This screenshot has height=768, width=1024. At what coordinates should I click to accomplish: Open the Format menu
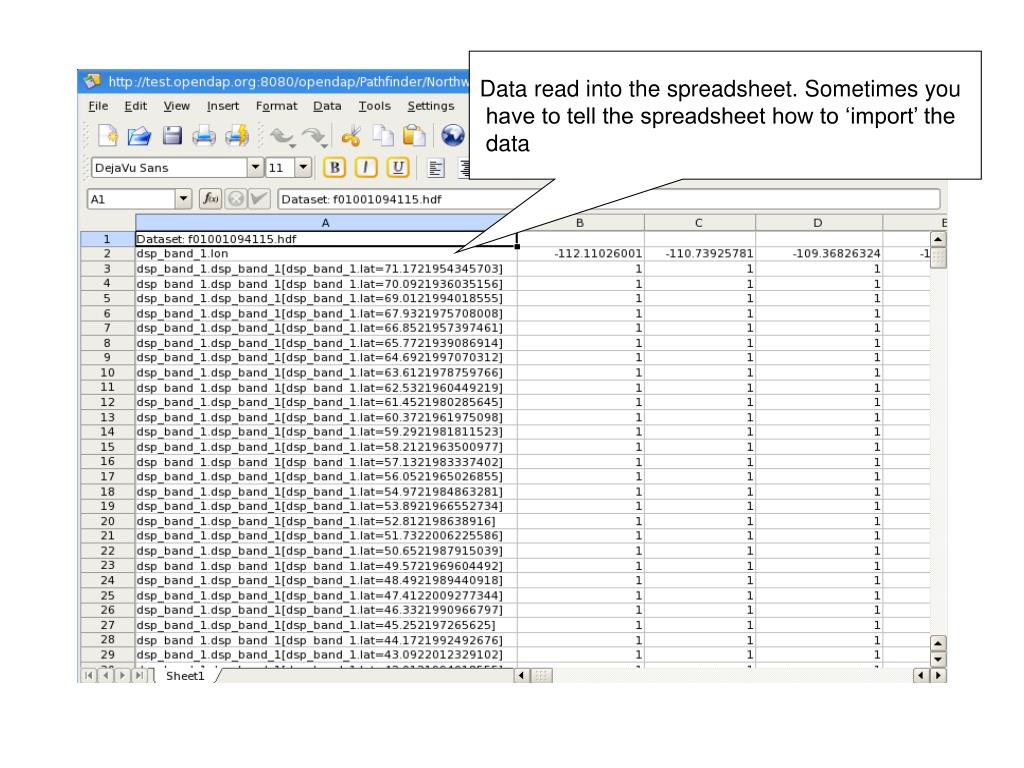click(x=276, y=106)
